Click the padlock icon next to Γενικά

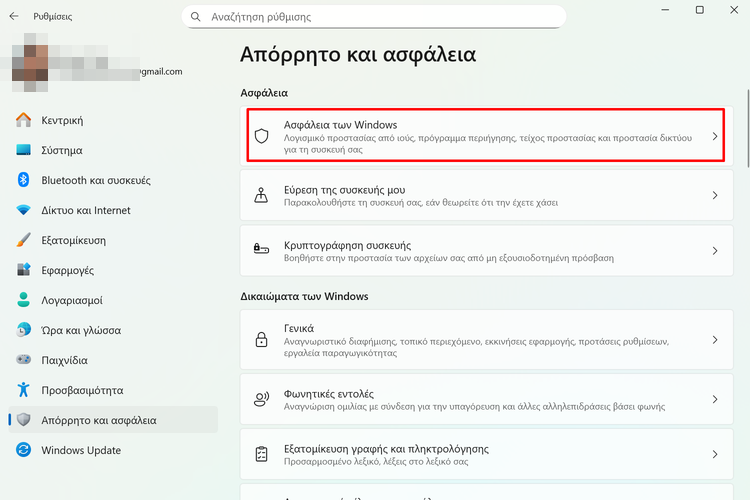pos(262,338)
